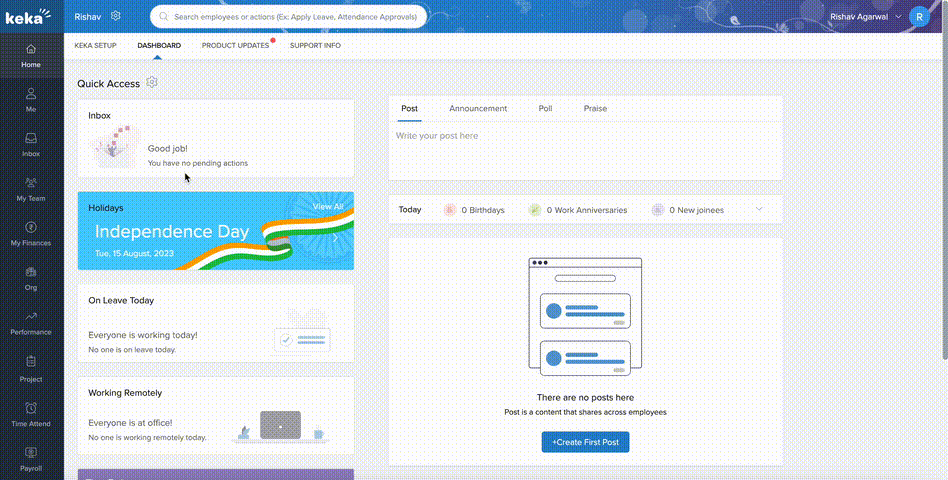Open Project sidebar icon

coord(31,367)
